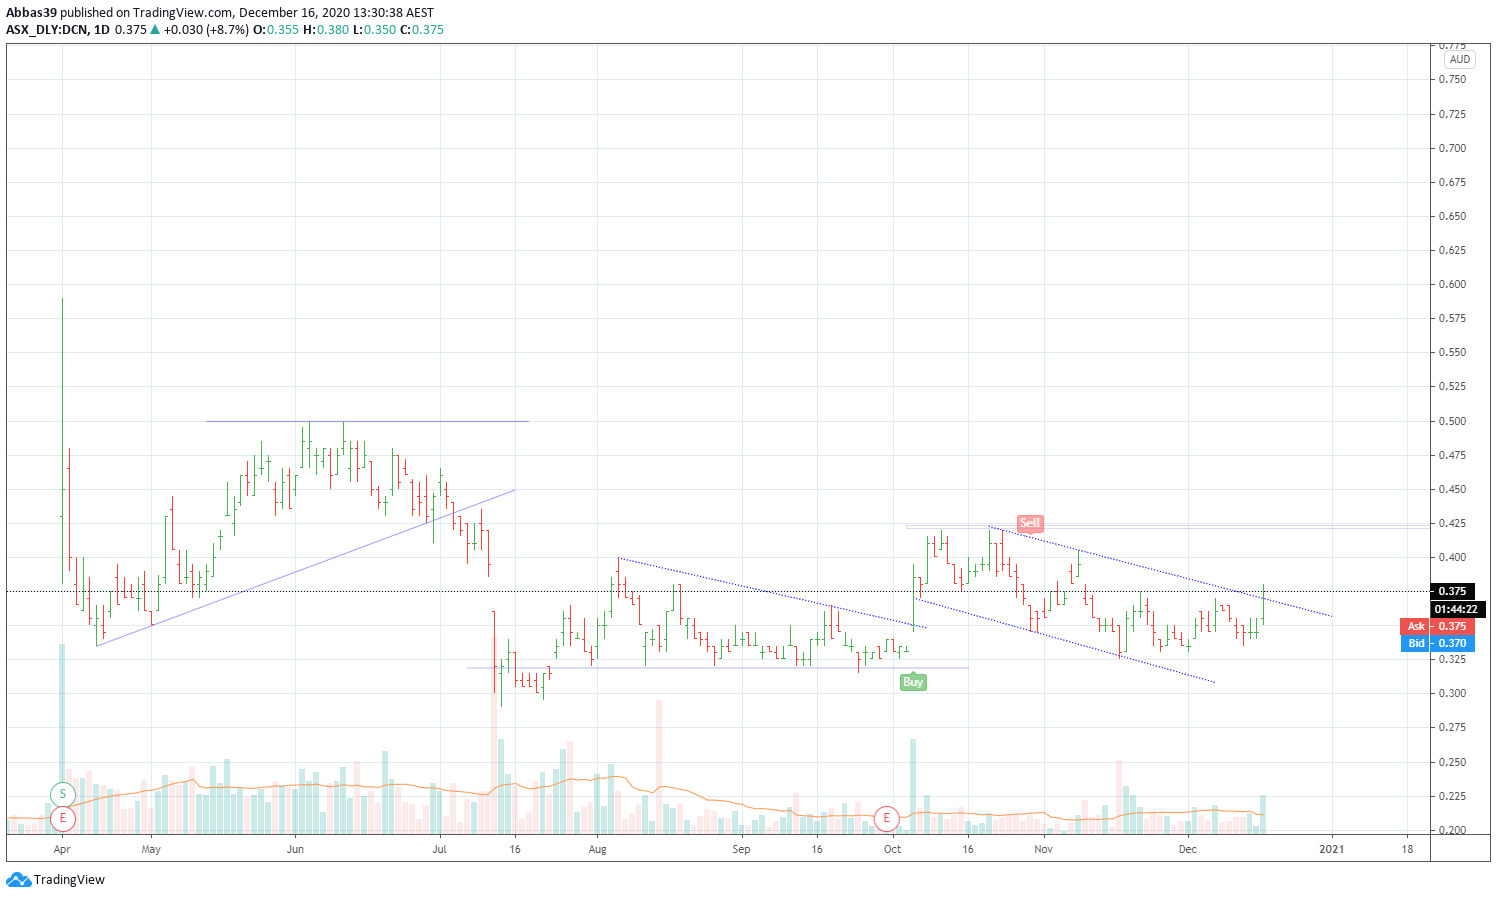Click the 0.200 price scale label
The width and height of the screenshot is (1497, 898).
(x=1452, y=830)
